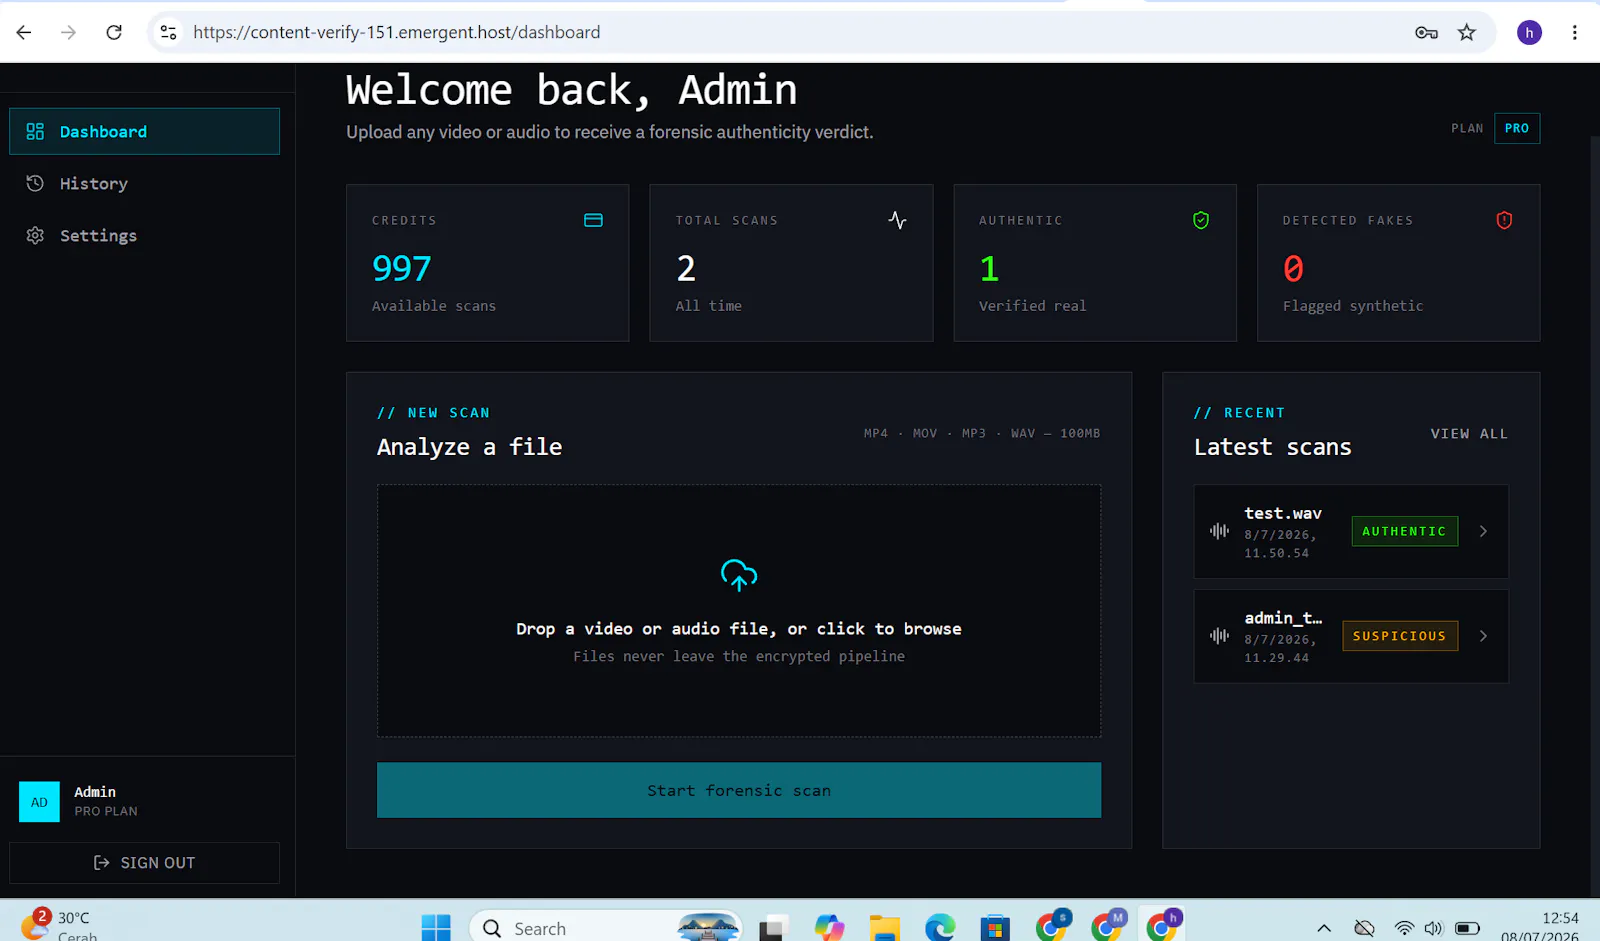The width and height of the screenshot is (1600, 941).
Task: Click the History clock icon
Action: 35,183
